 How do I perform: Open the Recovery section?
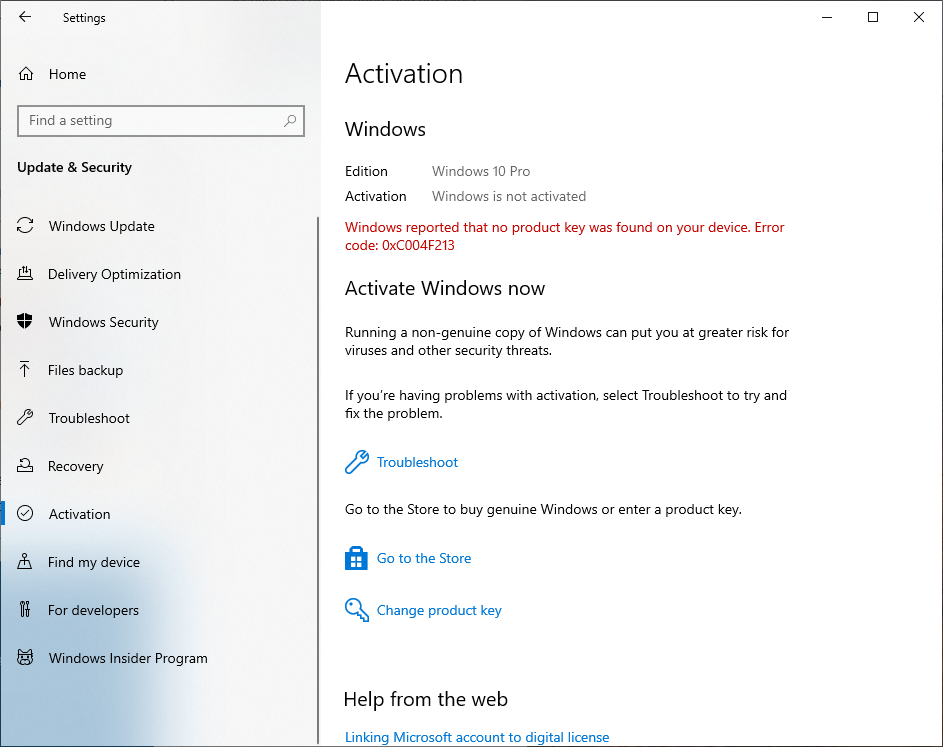[x=76, y=466]
